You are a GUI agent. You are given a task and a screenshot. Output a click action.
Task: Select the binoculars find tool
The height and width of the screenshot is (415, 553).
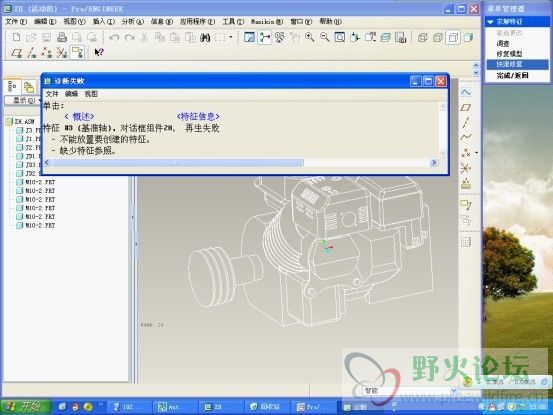coord(205,37)
